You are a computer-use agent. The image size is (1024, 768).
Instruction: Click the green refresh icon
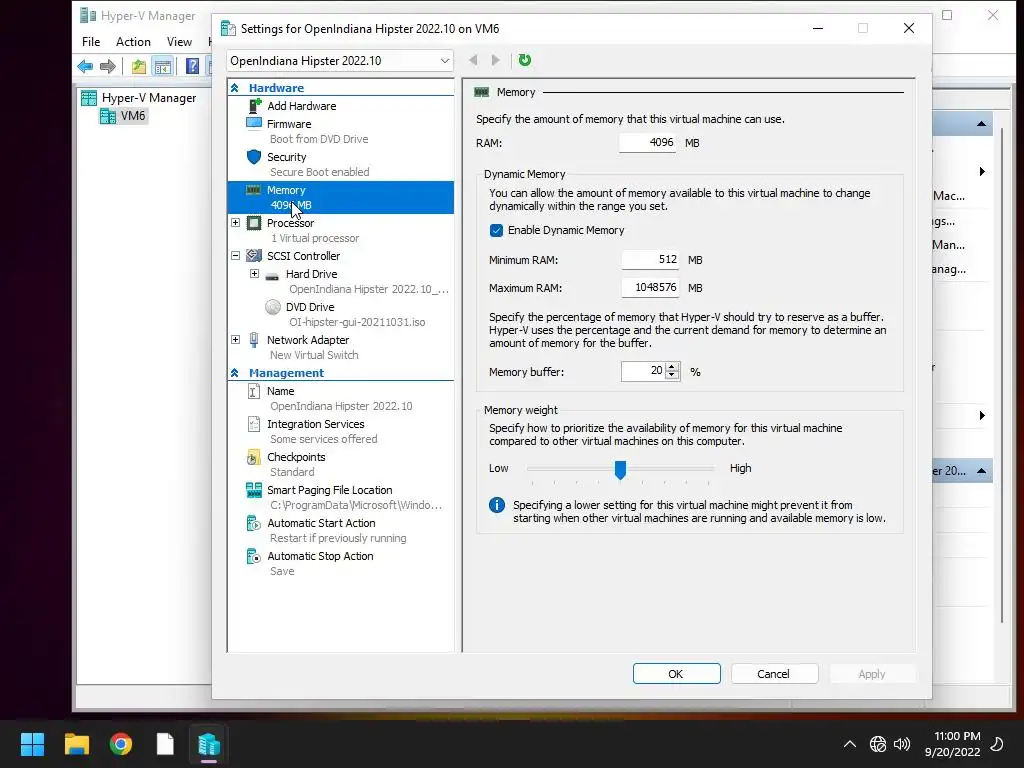pos(524,60)
